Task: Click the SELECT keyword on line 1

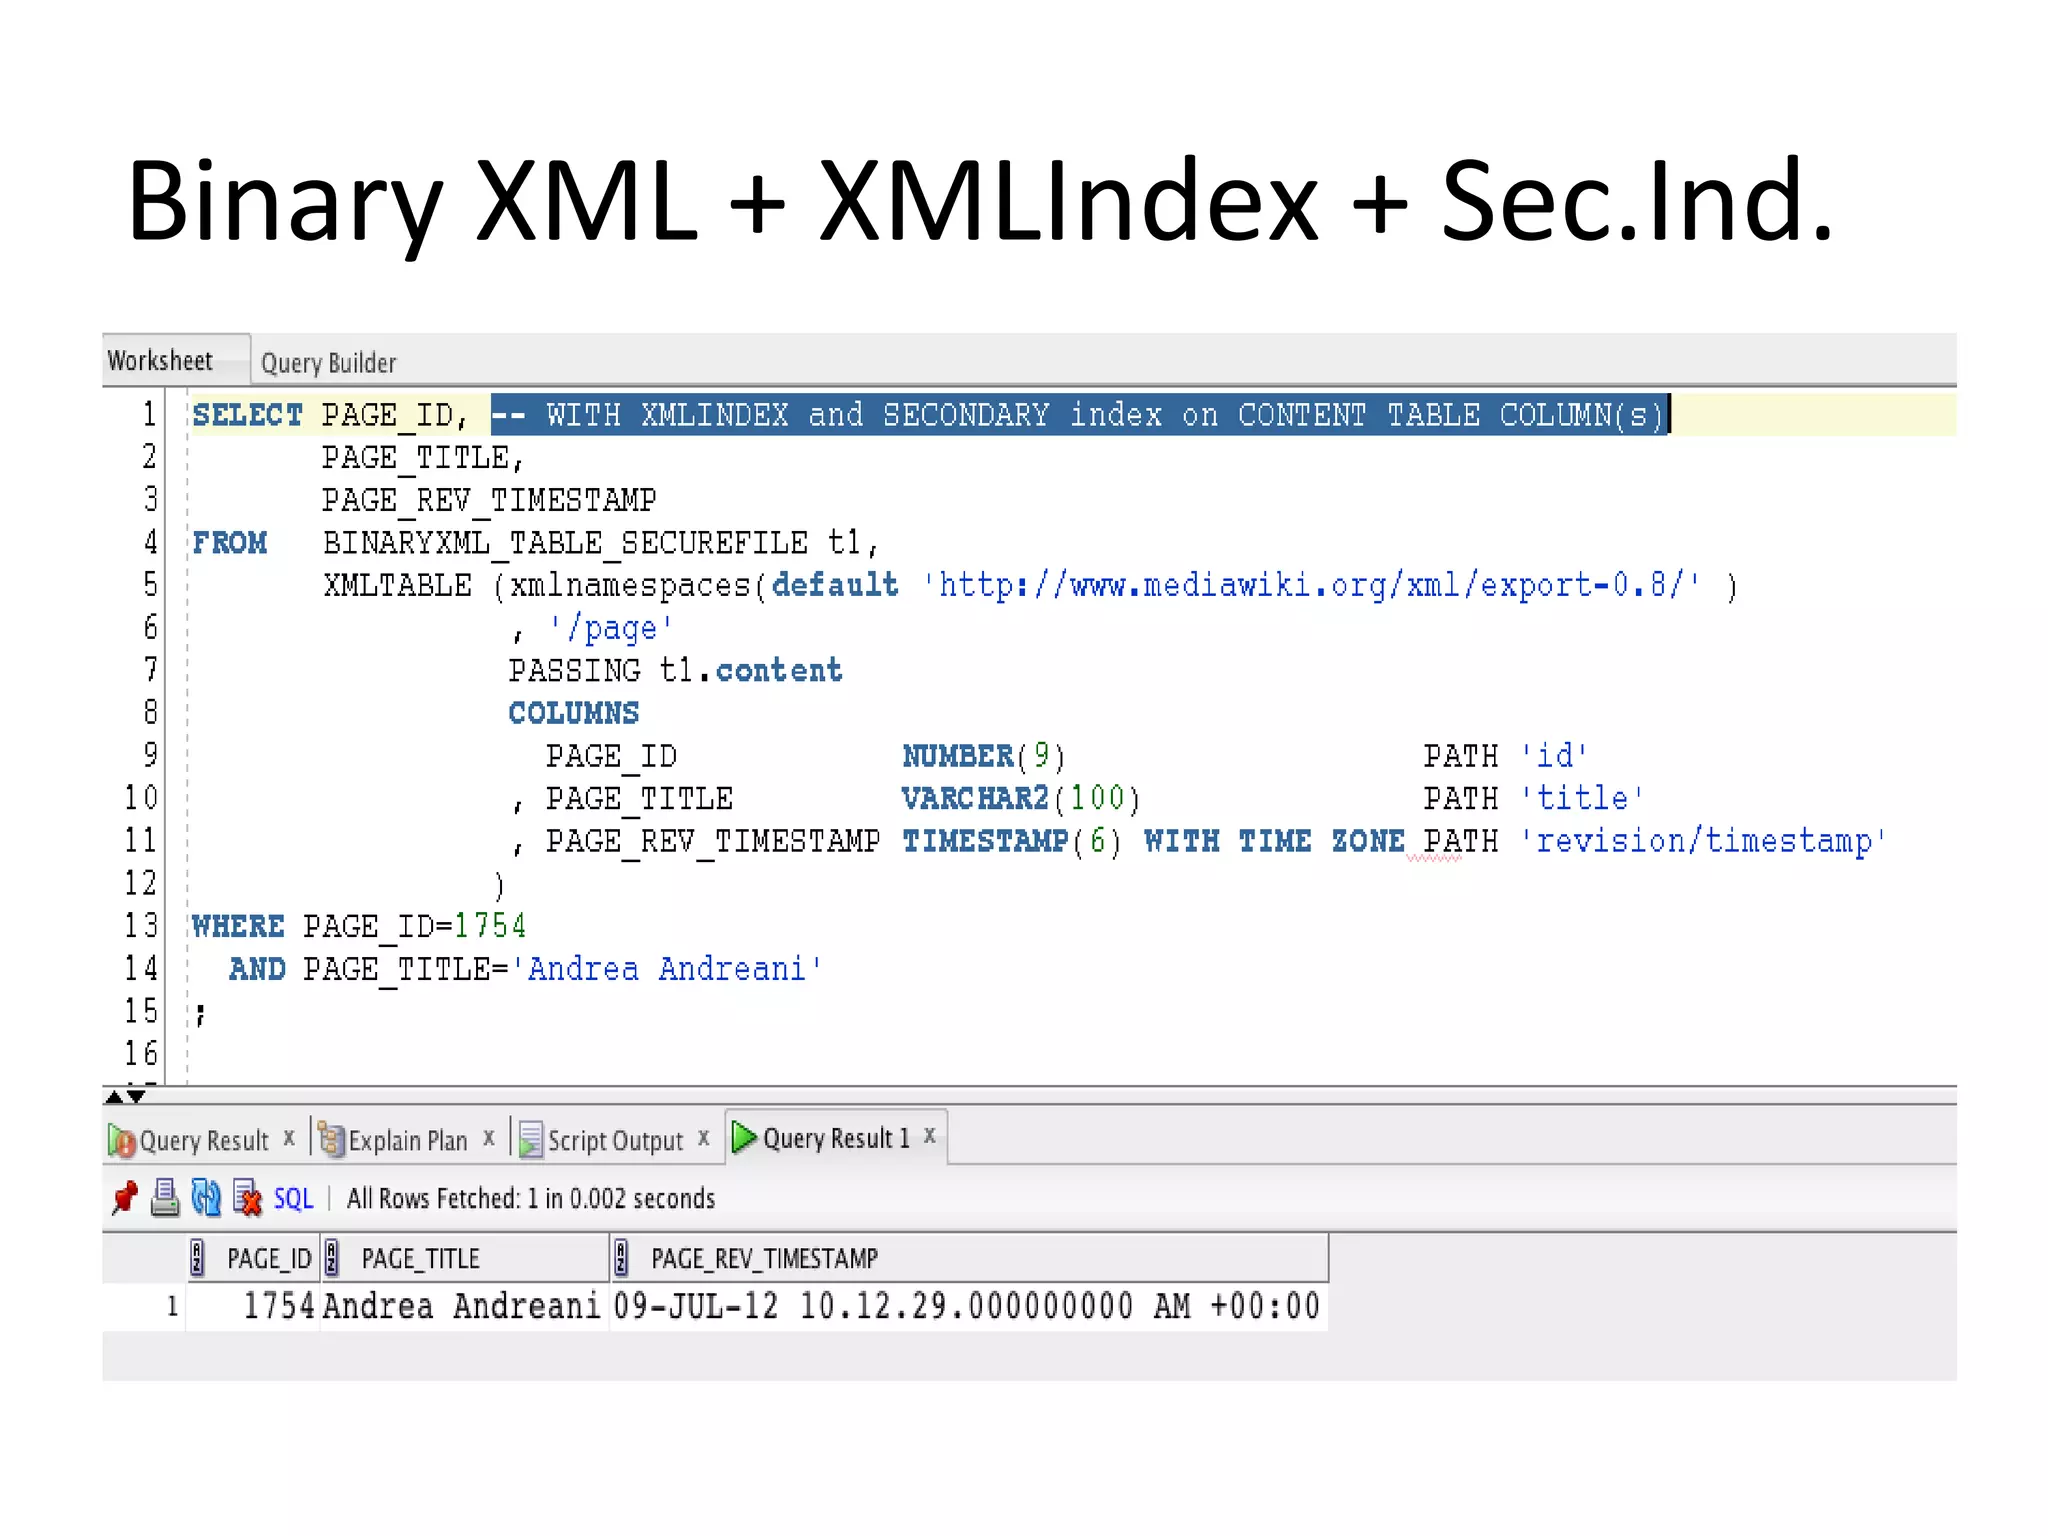Action: pos(247,414)
